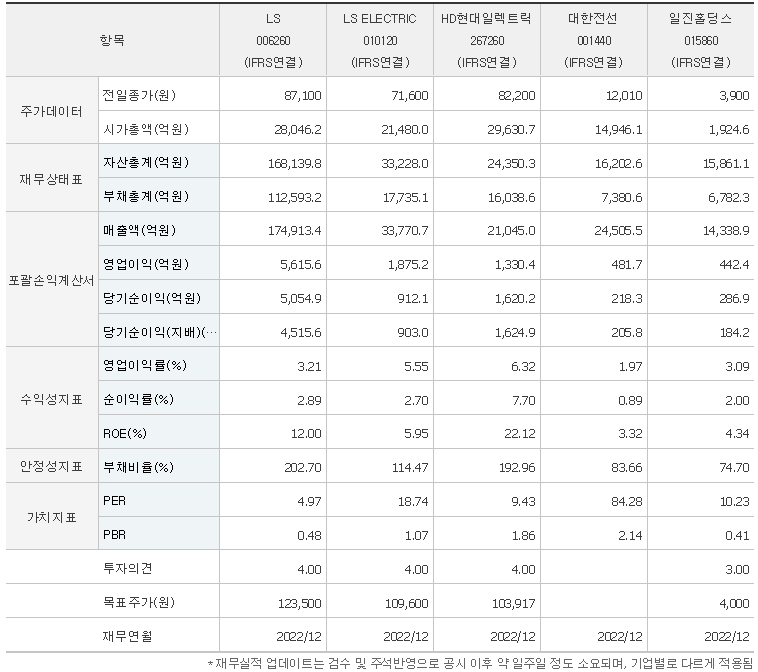Click the footnote about 재무실적 업데이트
Screen dimensions: 758x672
[480, 663]
